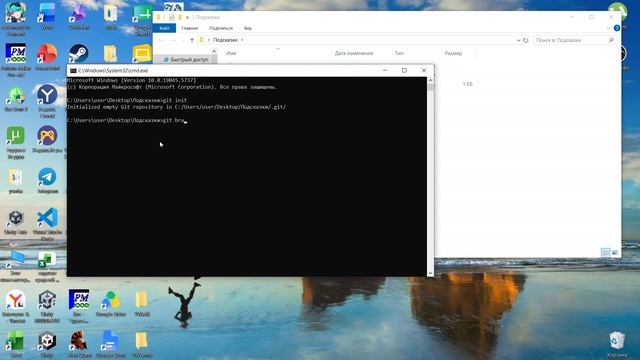Launch Visual Studio Code from desktop

47,218
